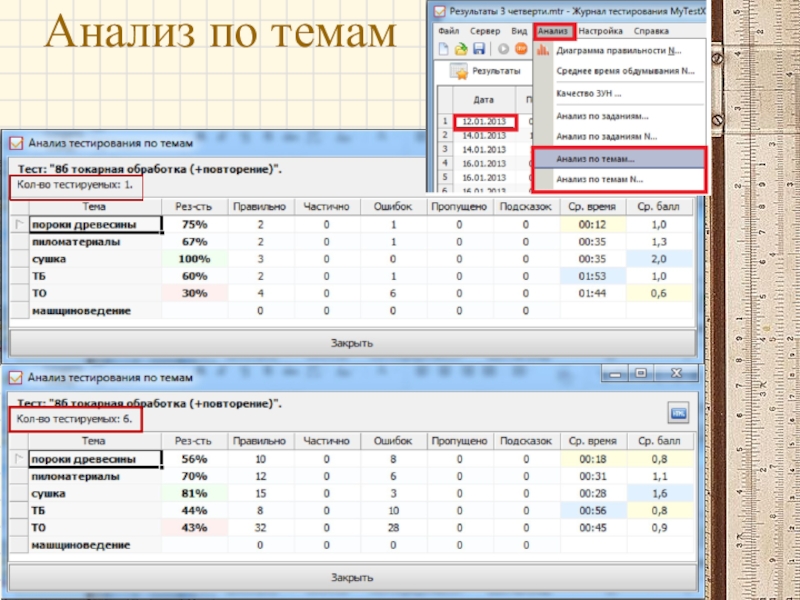Click the Результаты star table icon
This screenshot has height=600, width=800.
tap(460, 72)
